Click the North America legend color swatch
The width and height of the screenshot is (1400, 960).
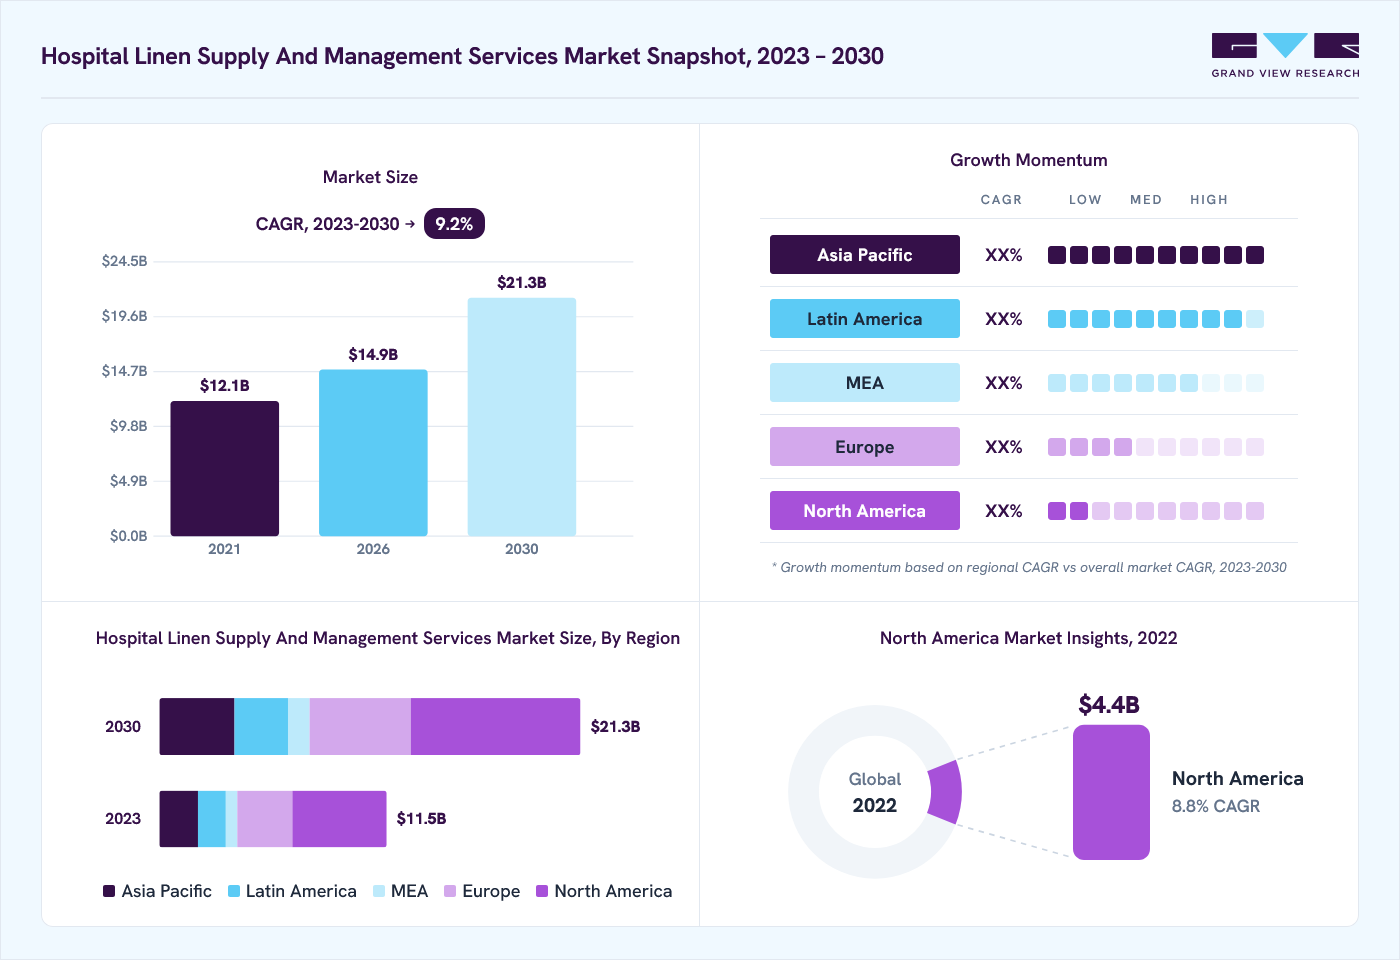pos(542,891)
